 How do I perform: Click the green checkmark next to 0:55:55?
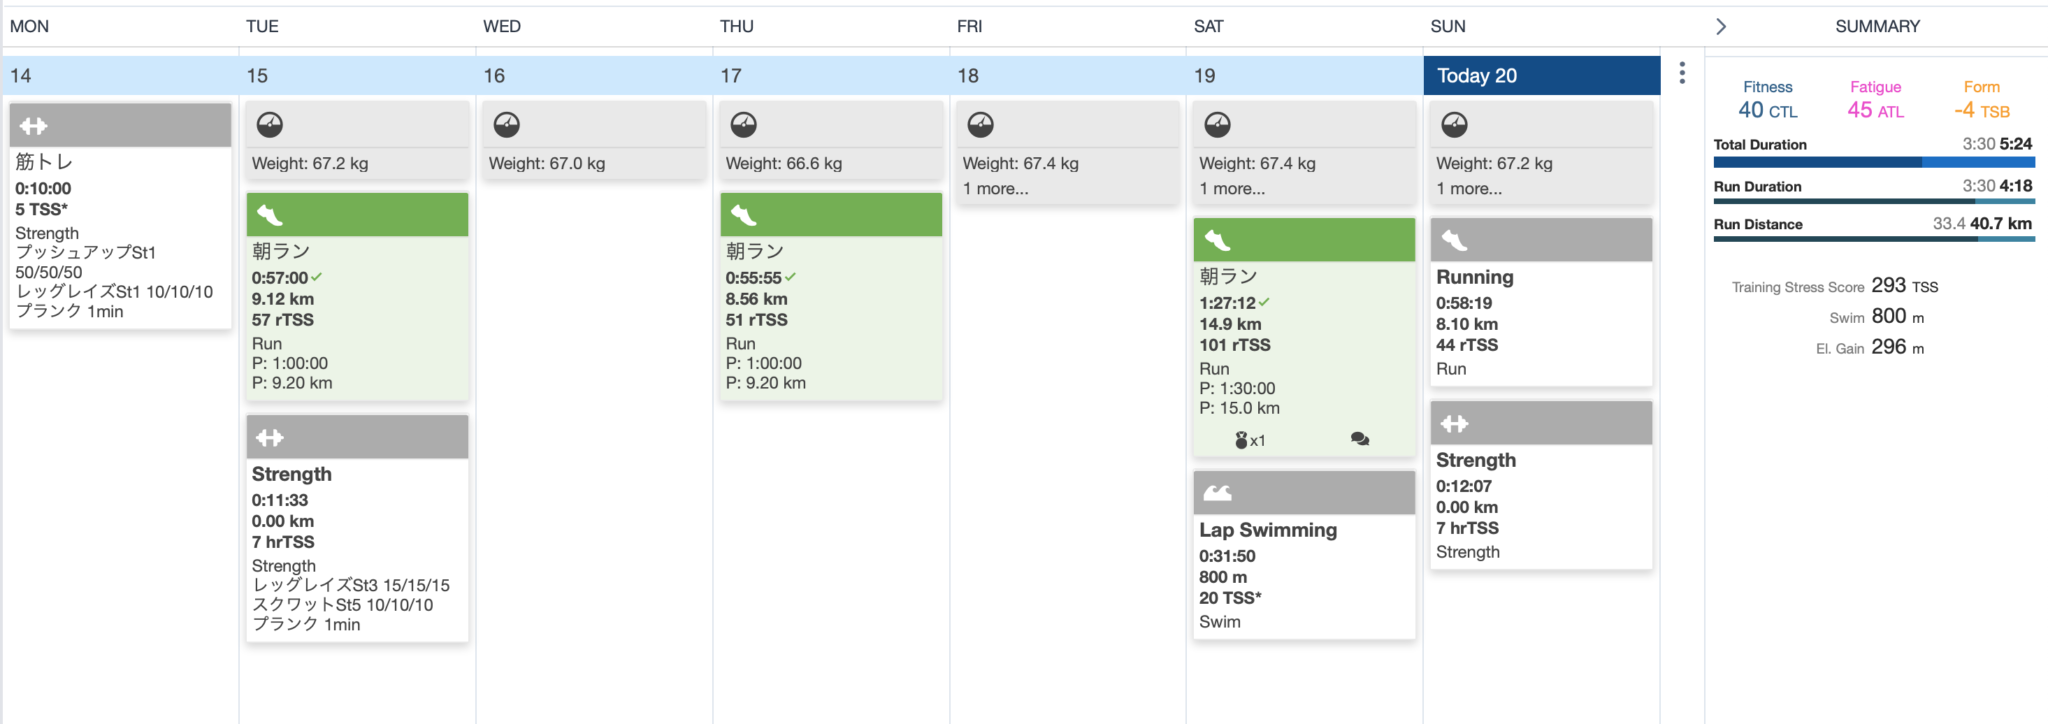coord(791,277)
